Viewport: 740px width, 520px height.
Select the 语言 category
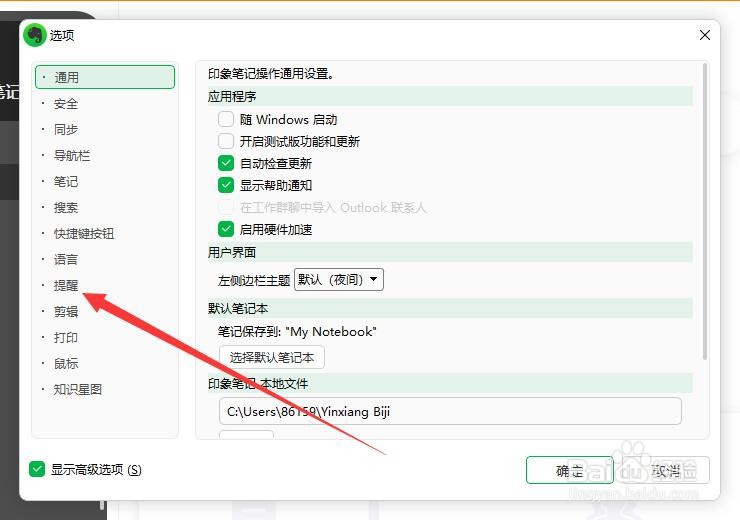click(66, 260)
